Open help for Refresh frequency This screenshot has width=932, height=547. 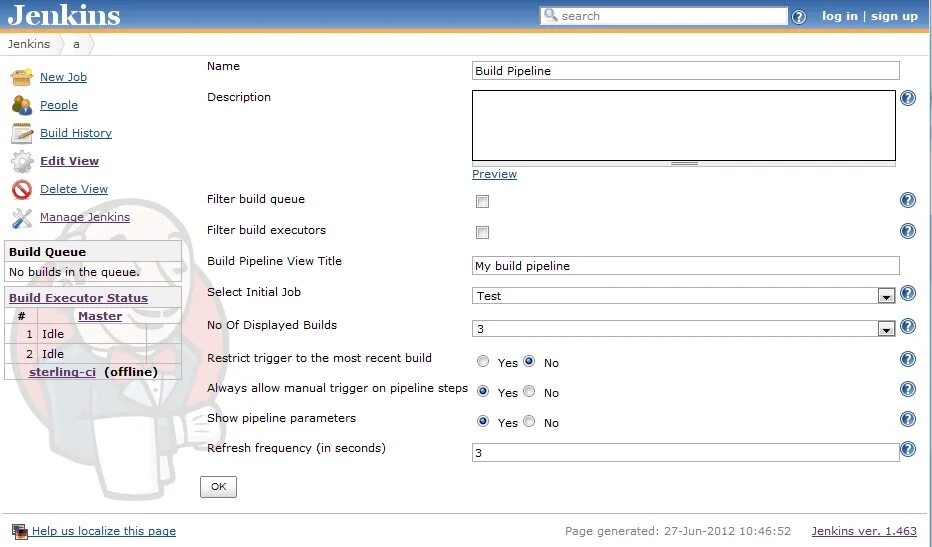pyautogui.click(x=908, y=449)
